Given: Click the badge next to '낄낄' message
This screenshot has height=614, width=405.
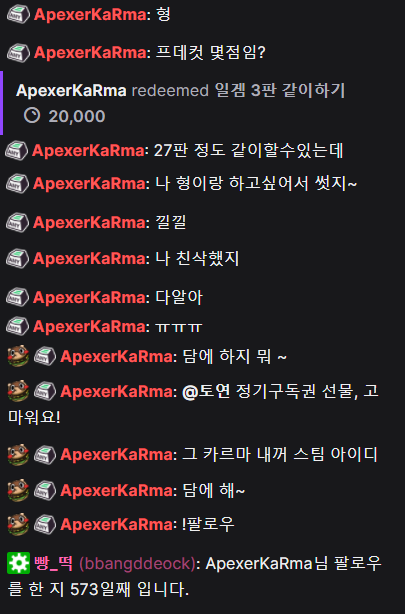Looking at the screenshot, I should pyautogui.click(x=17, y=222).
